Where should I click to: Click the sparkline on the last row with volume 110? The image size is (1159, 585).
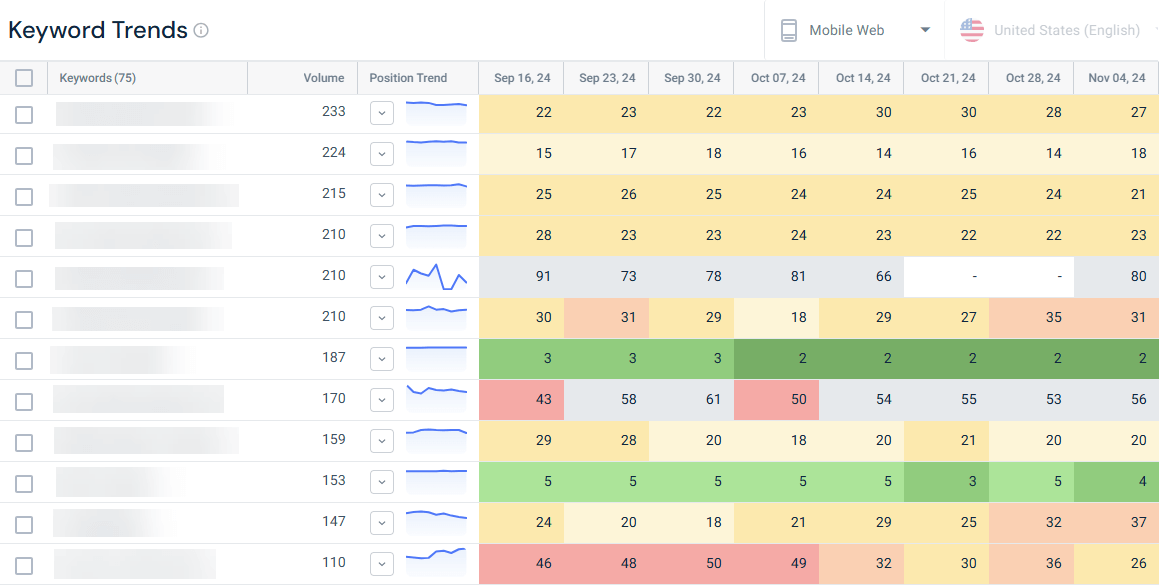point(436,563)
